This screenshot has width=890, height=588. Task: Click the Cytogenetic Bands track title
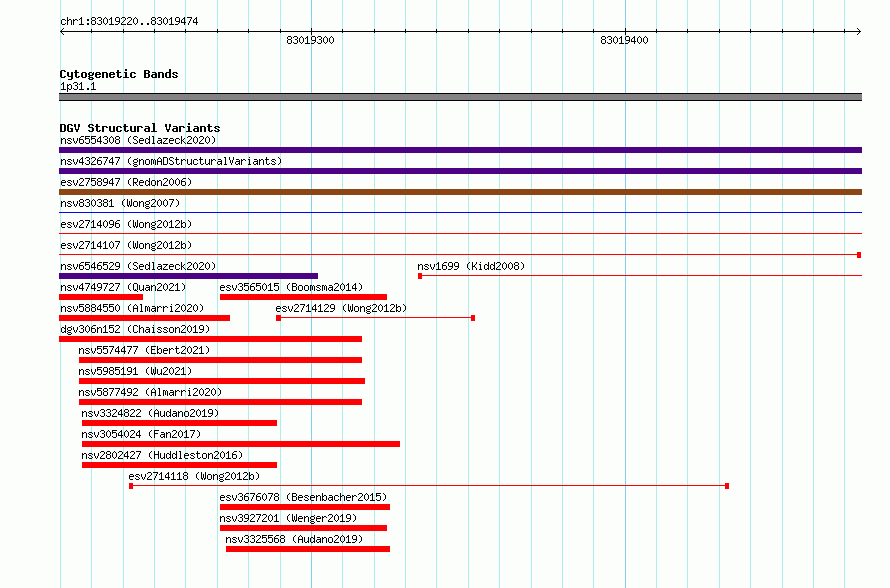[119, 74]
